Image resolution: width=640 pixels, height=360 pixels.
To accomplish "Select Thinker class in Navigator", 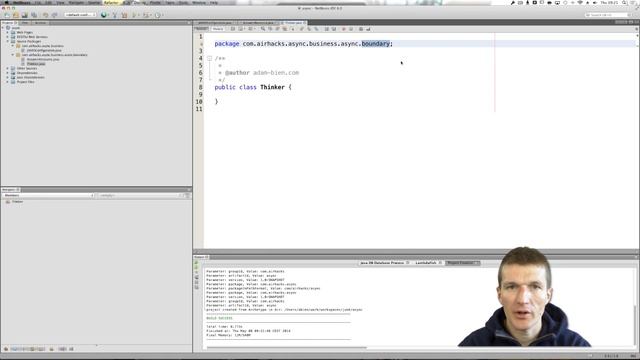I will [x=17, y=202].
